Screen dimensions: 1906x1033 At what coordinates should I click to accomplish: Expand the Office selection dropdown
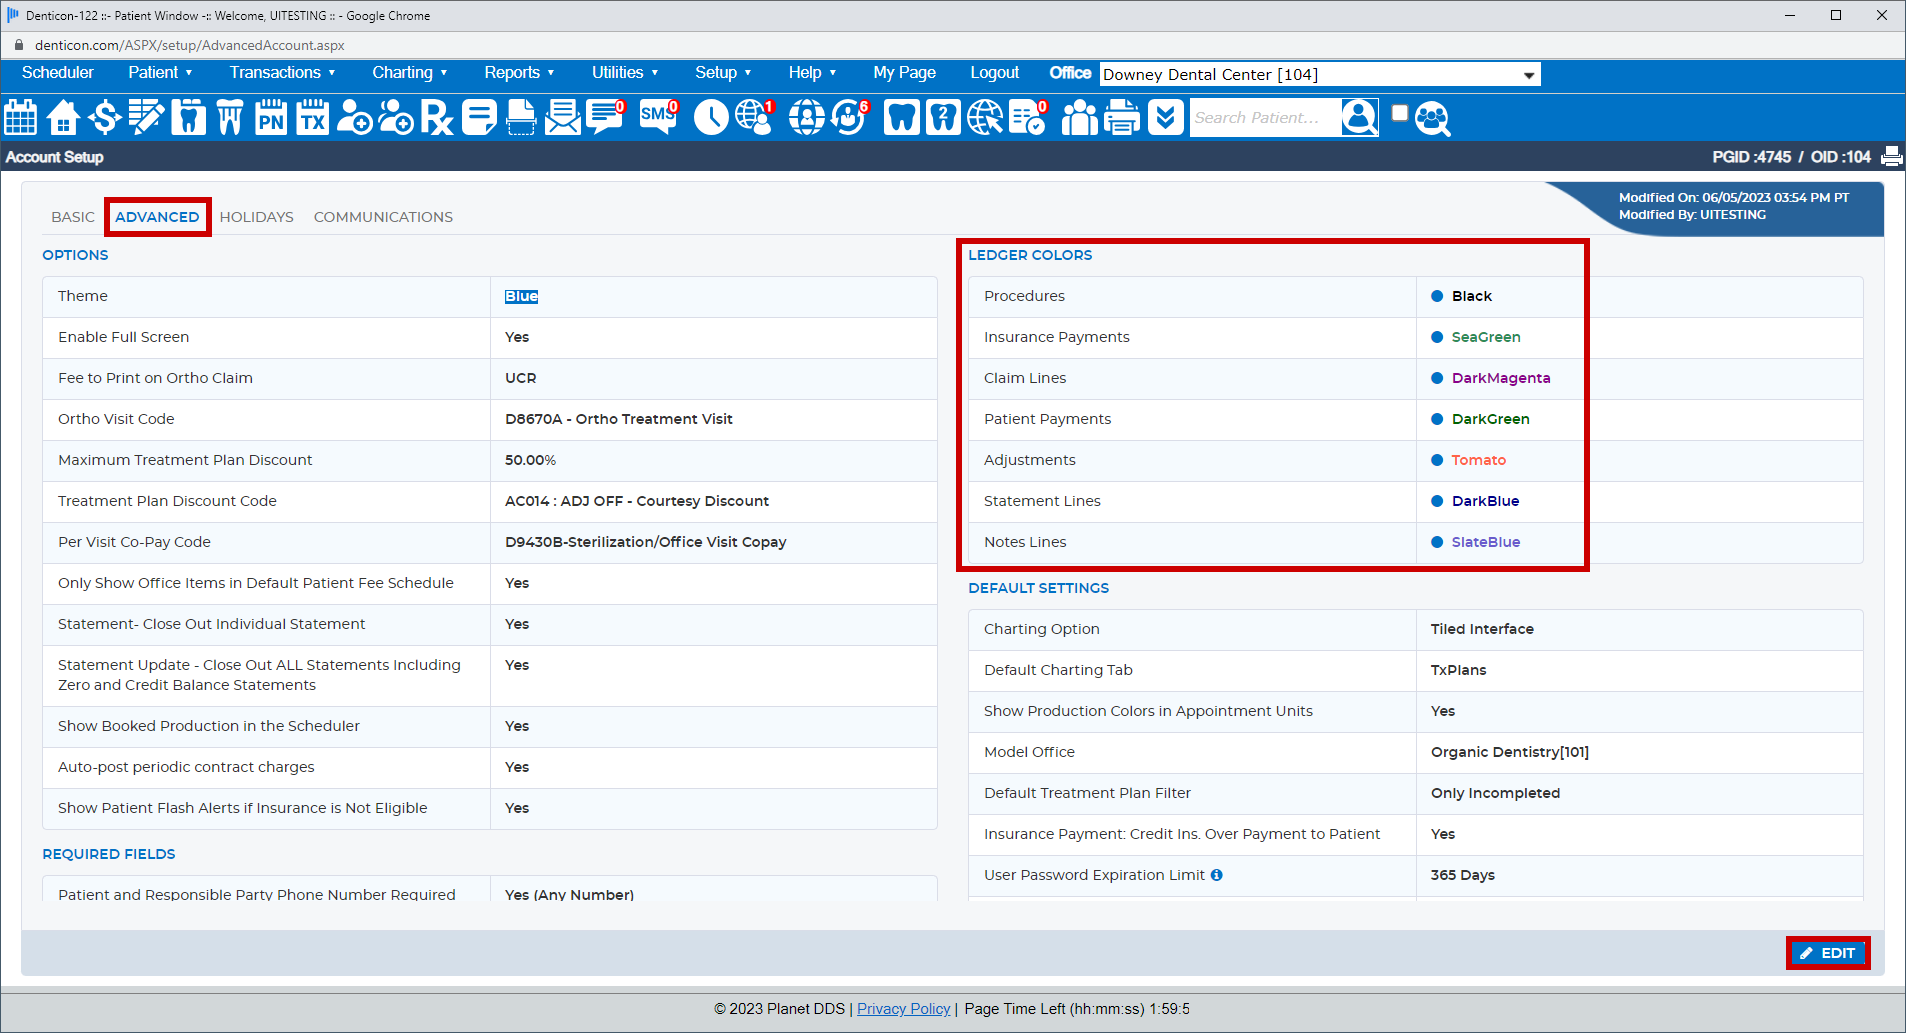[1528, 75]
